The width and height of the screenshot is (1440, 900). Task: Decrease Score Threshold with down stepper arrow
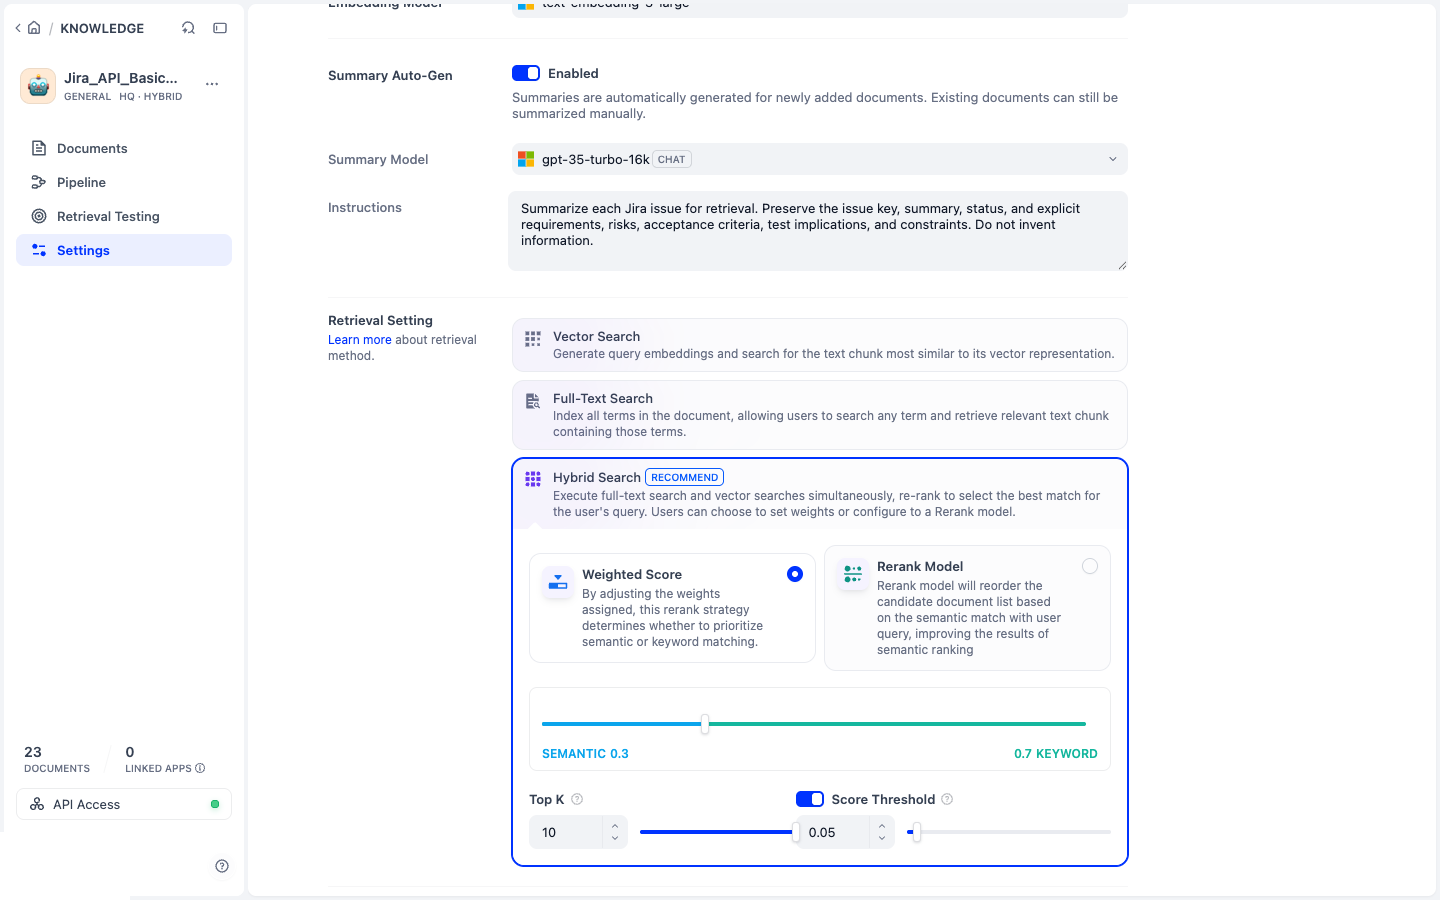click(x=881, y=838)
